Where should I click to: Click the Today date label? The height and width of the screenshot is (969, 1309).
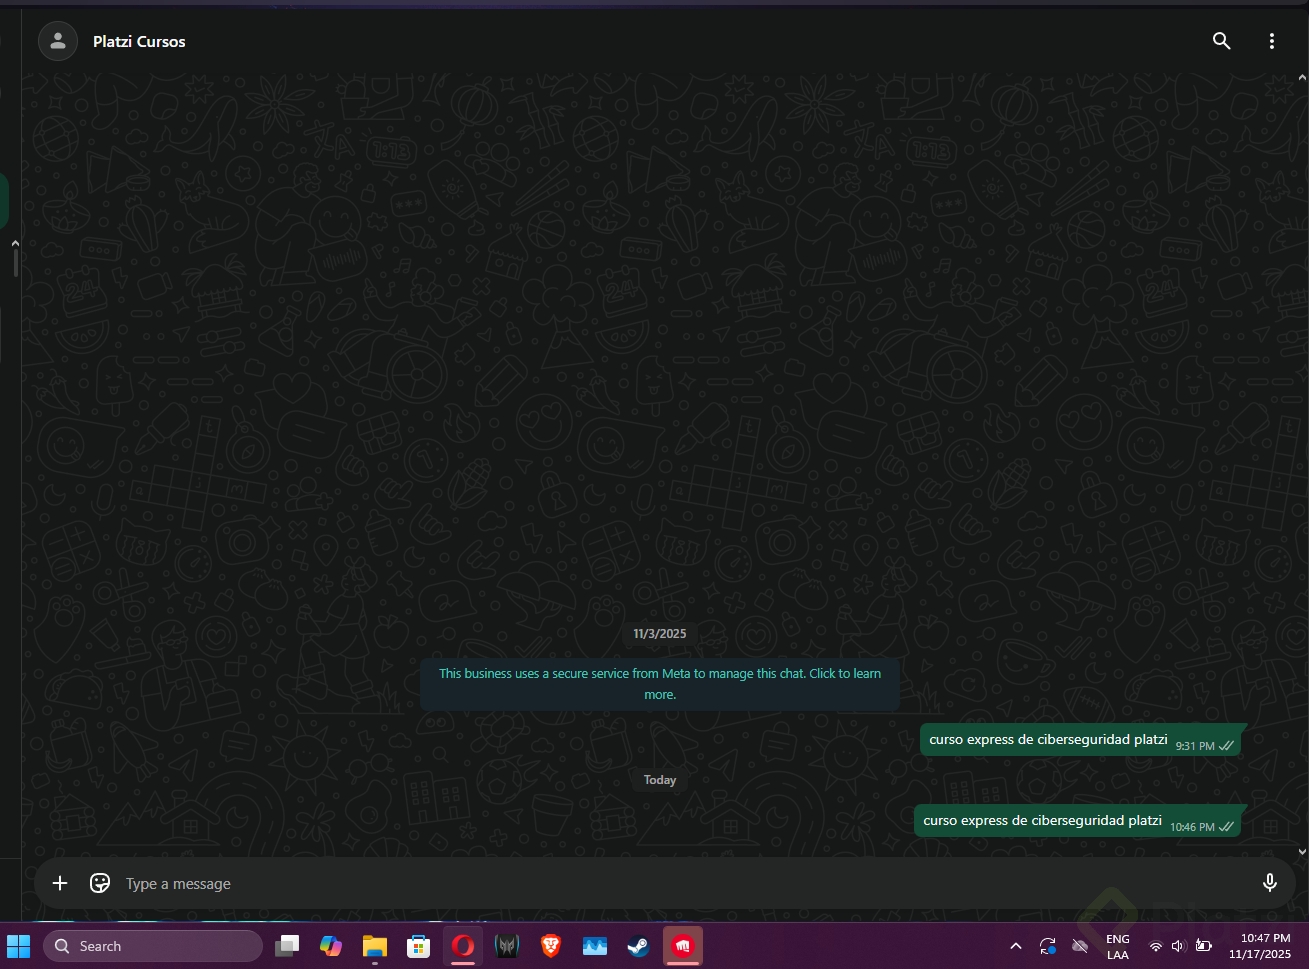(660, 780)
